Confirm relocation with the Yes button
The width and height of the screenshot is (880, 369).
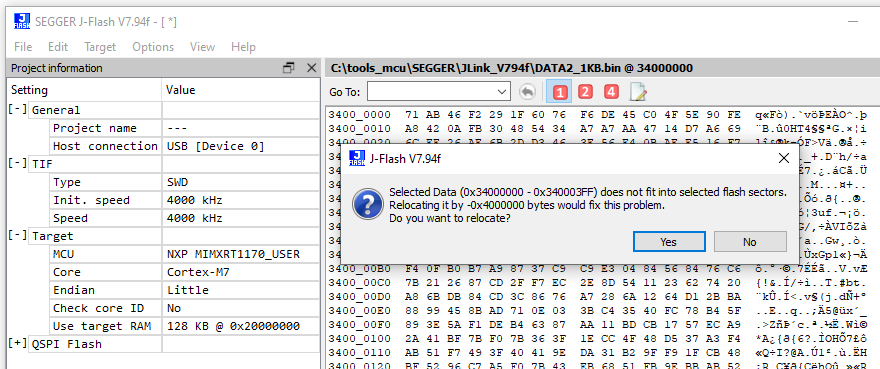tap(668, 242)
